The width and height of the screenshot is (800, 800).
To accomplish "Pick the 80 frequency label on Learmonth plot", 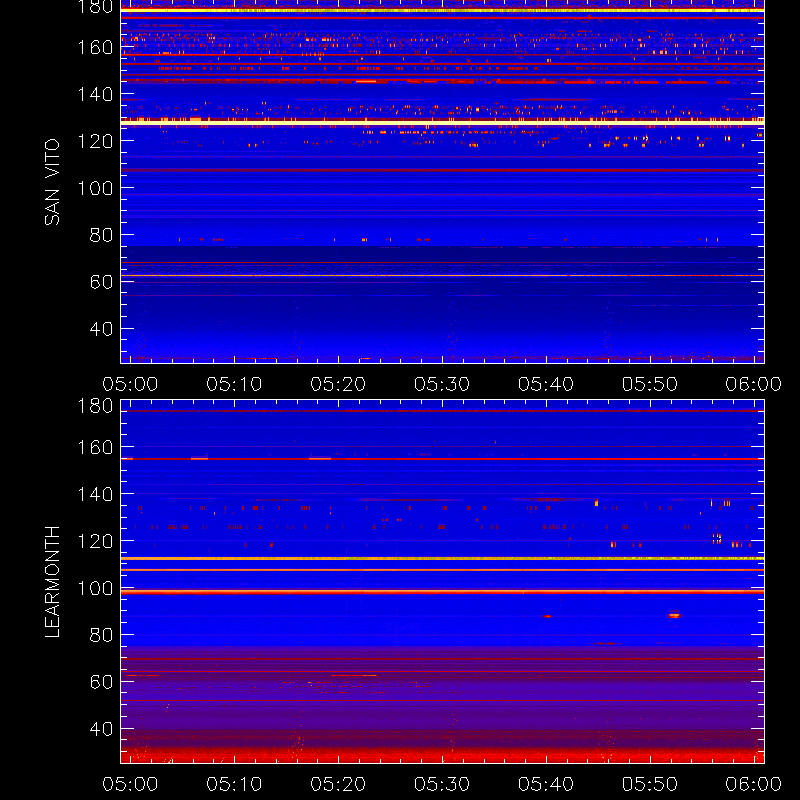I will pyautogui.click(x=101, y=635).
